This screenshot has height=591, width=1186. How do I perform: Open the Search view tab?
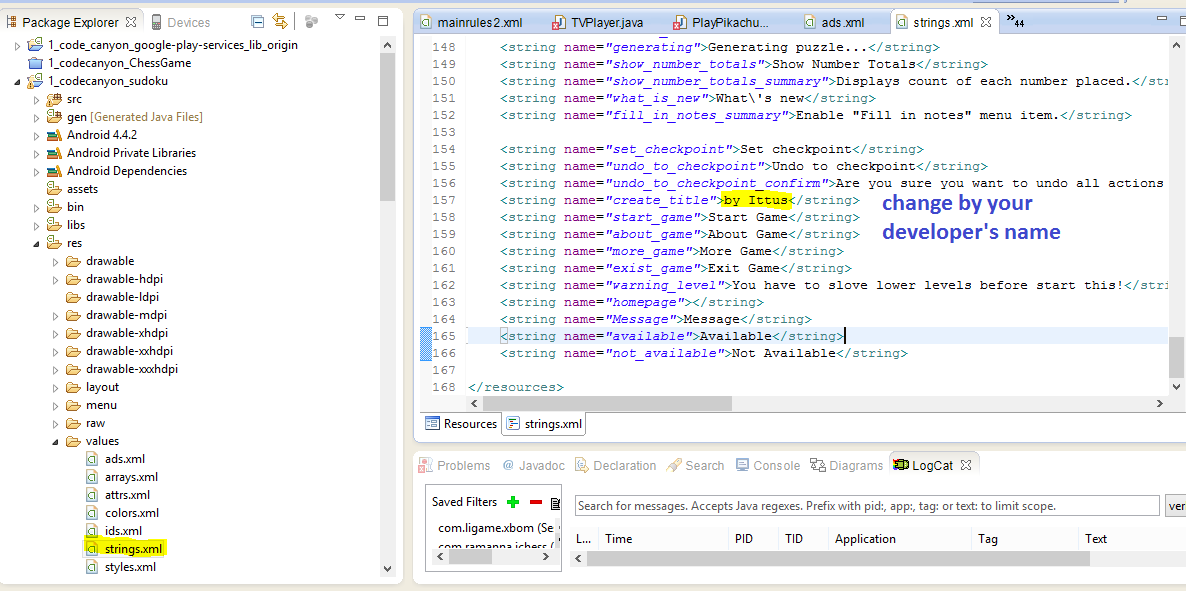click(x=695, y=465)
